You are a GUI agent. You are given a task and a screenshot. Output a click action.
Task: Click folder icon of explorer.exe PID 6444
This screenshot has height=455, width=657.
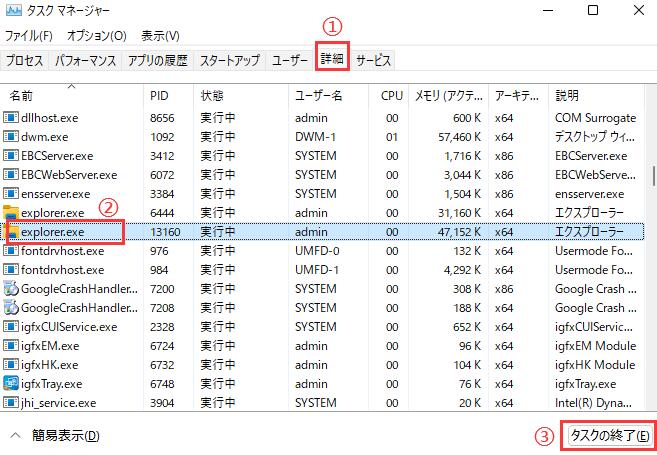(x=11, y=212)
